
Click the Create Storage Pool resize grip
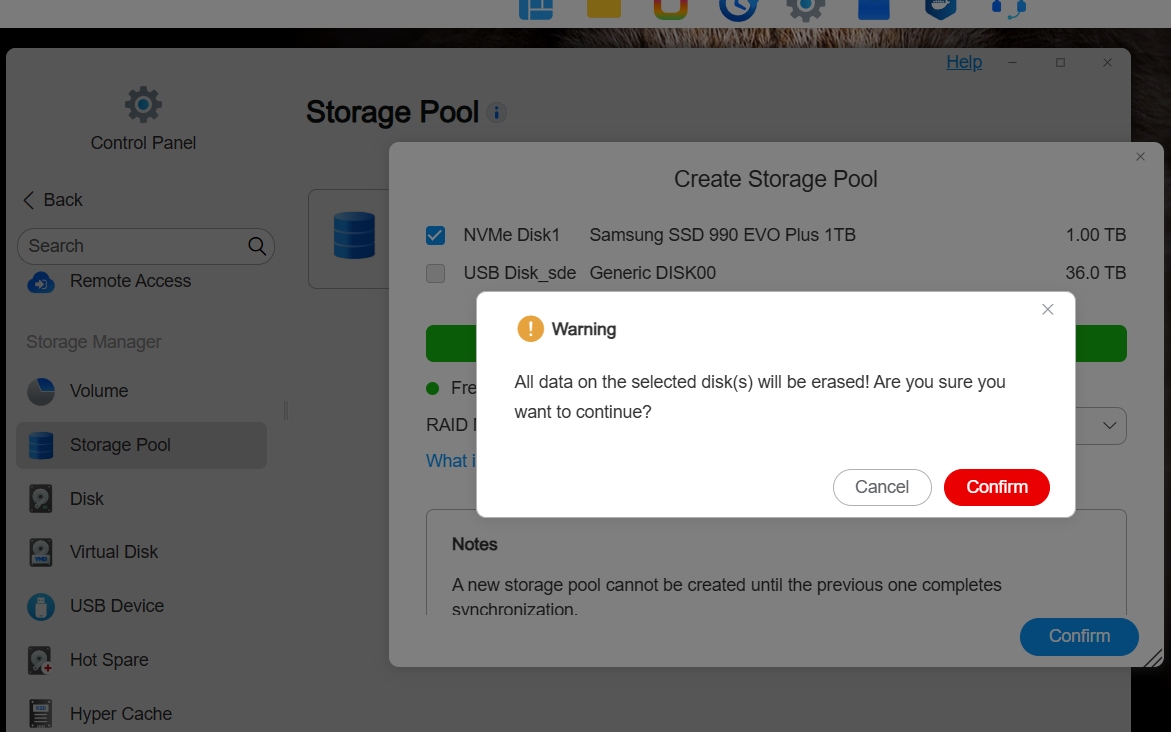coord(1153,657)
